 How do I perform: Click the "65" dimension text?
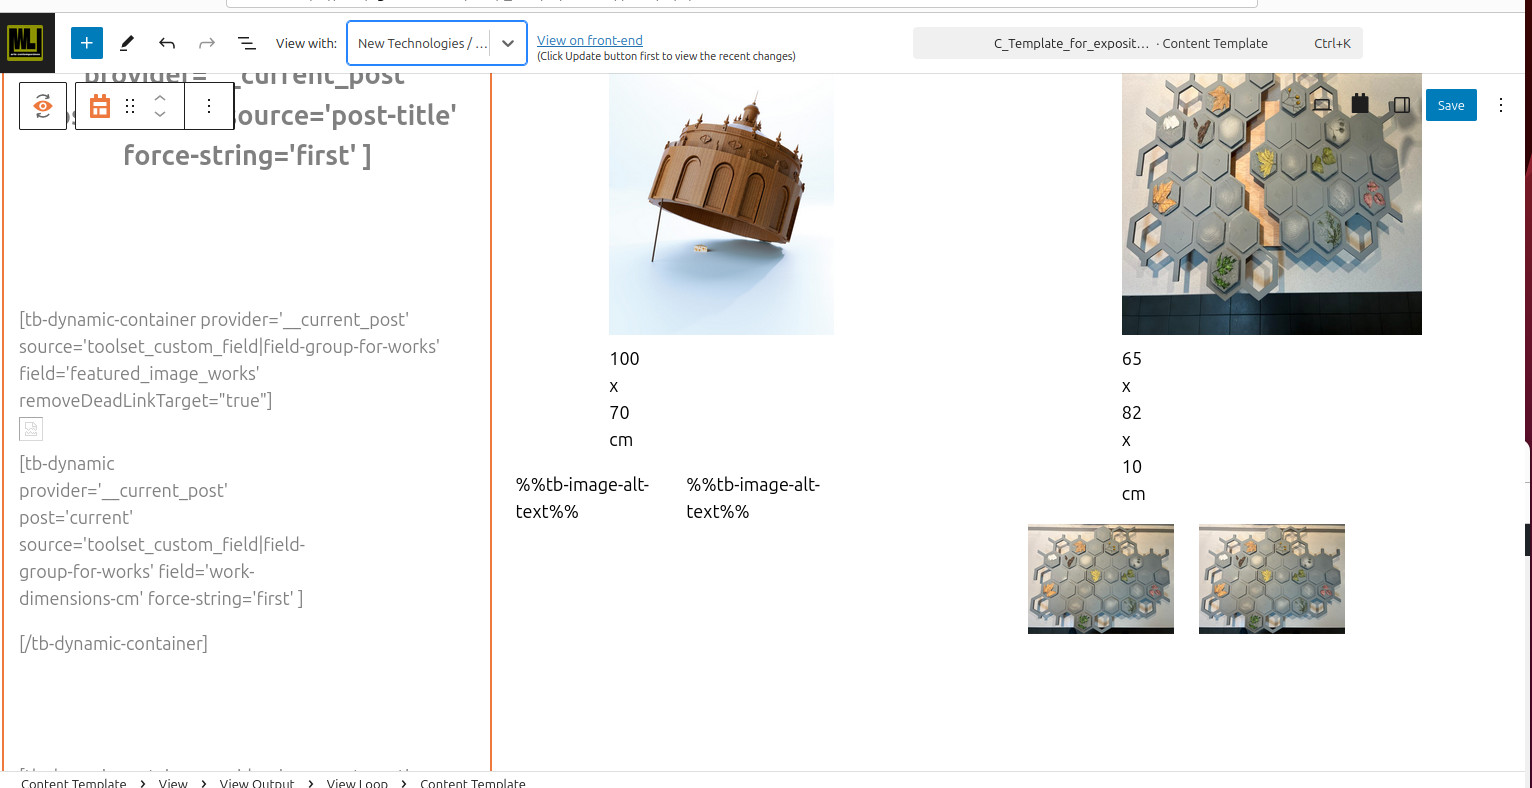coord(1132,359)
